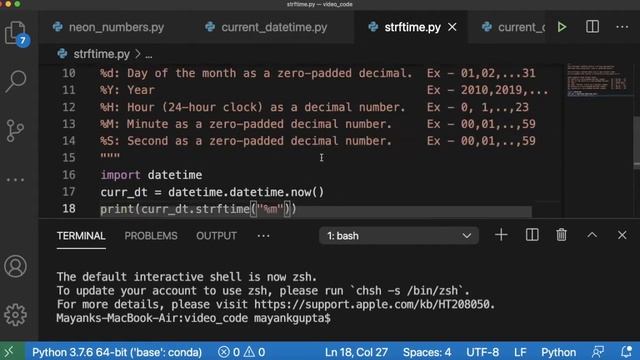640x360 pixels.
Task: Click line number 18 in gutter
Action: pos(69,209)
